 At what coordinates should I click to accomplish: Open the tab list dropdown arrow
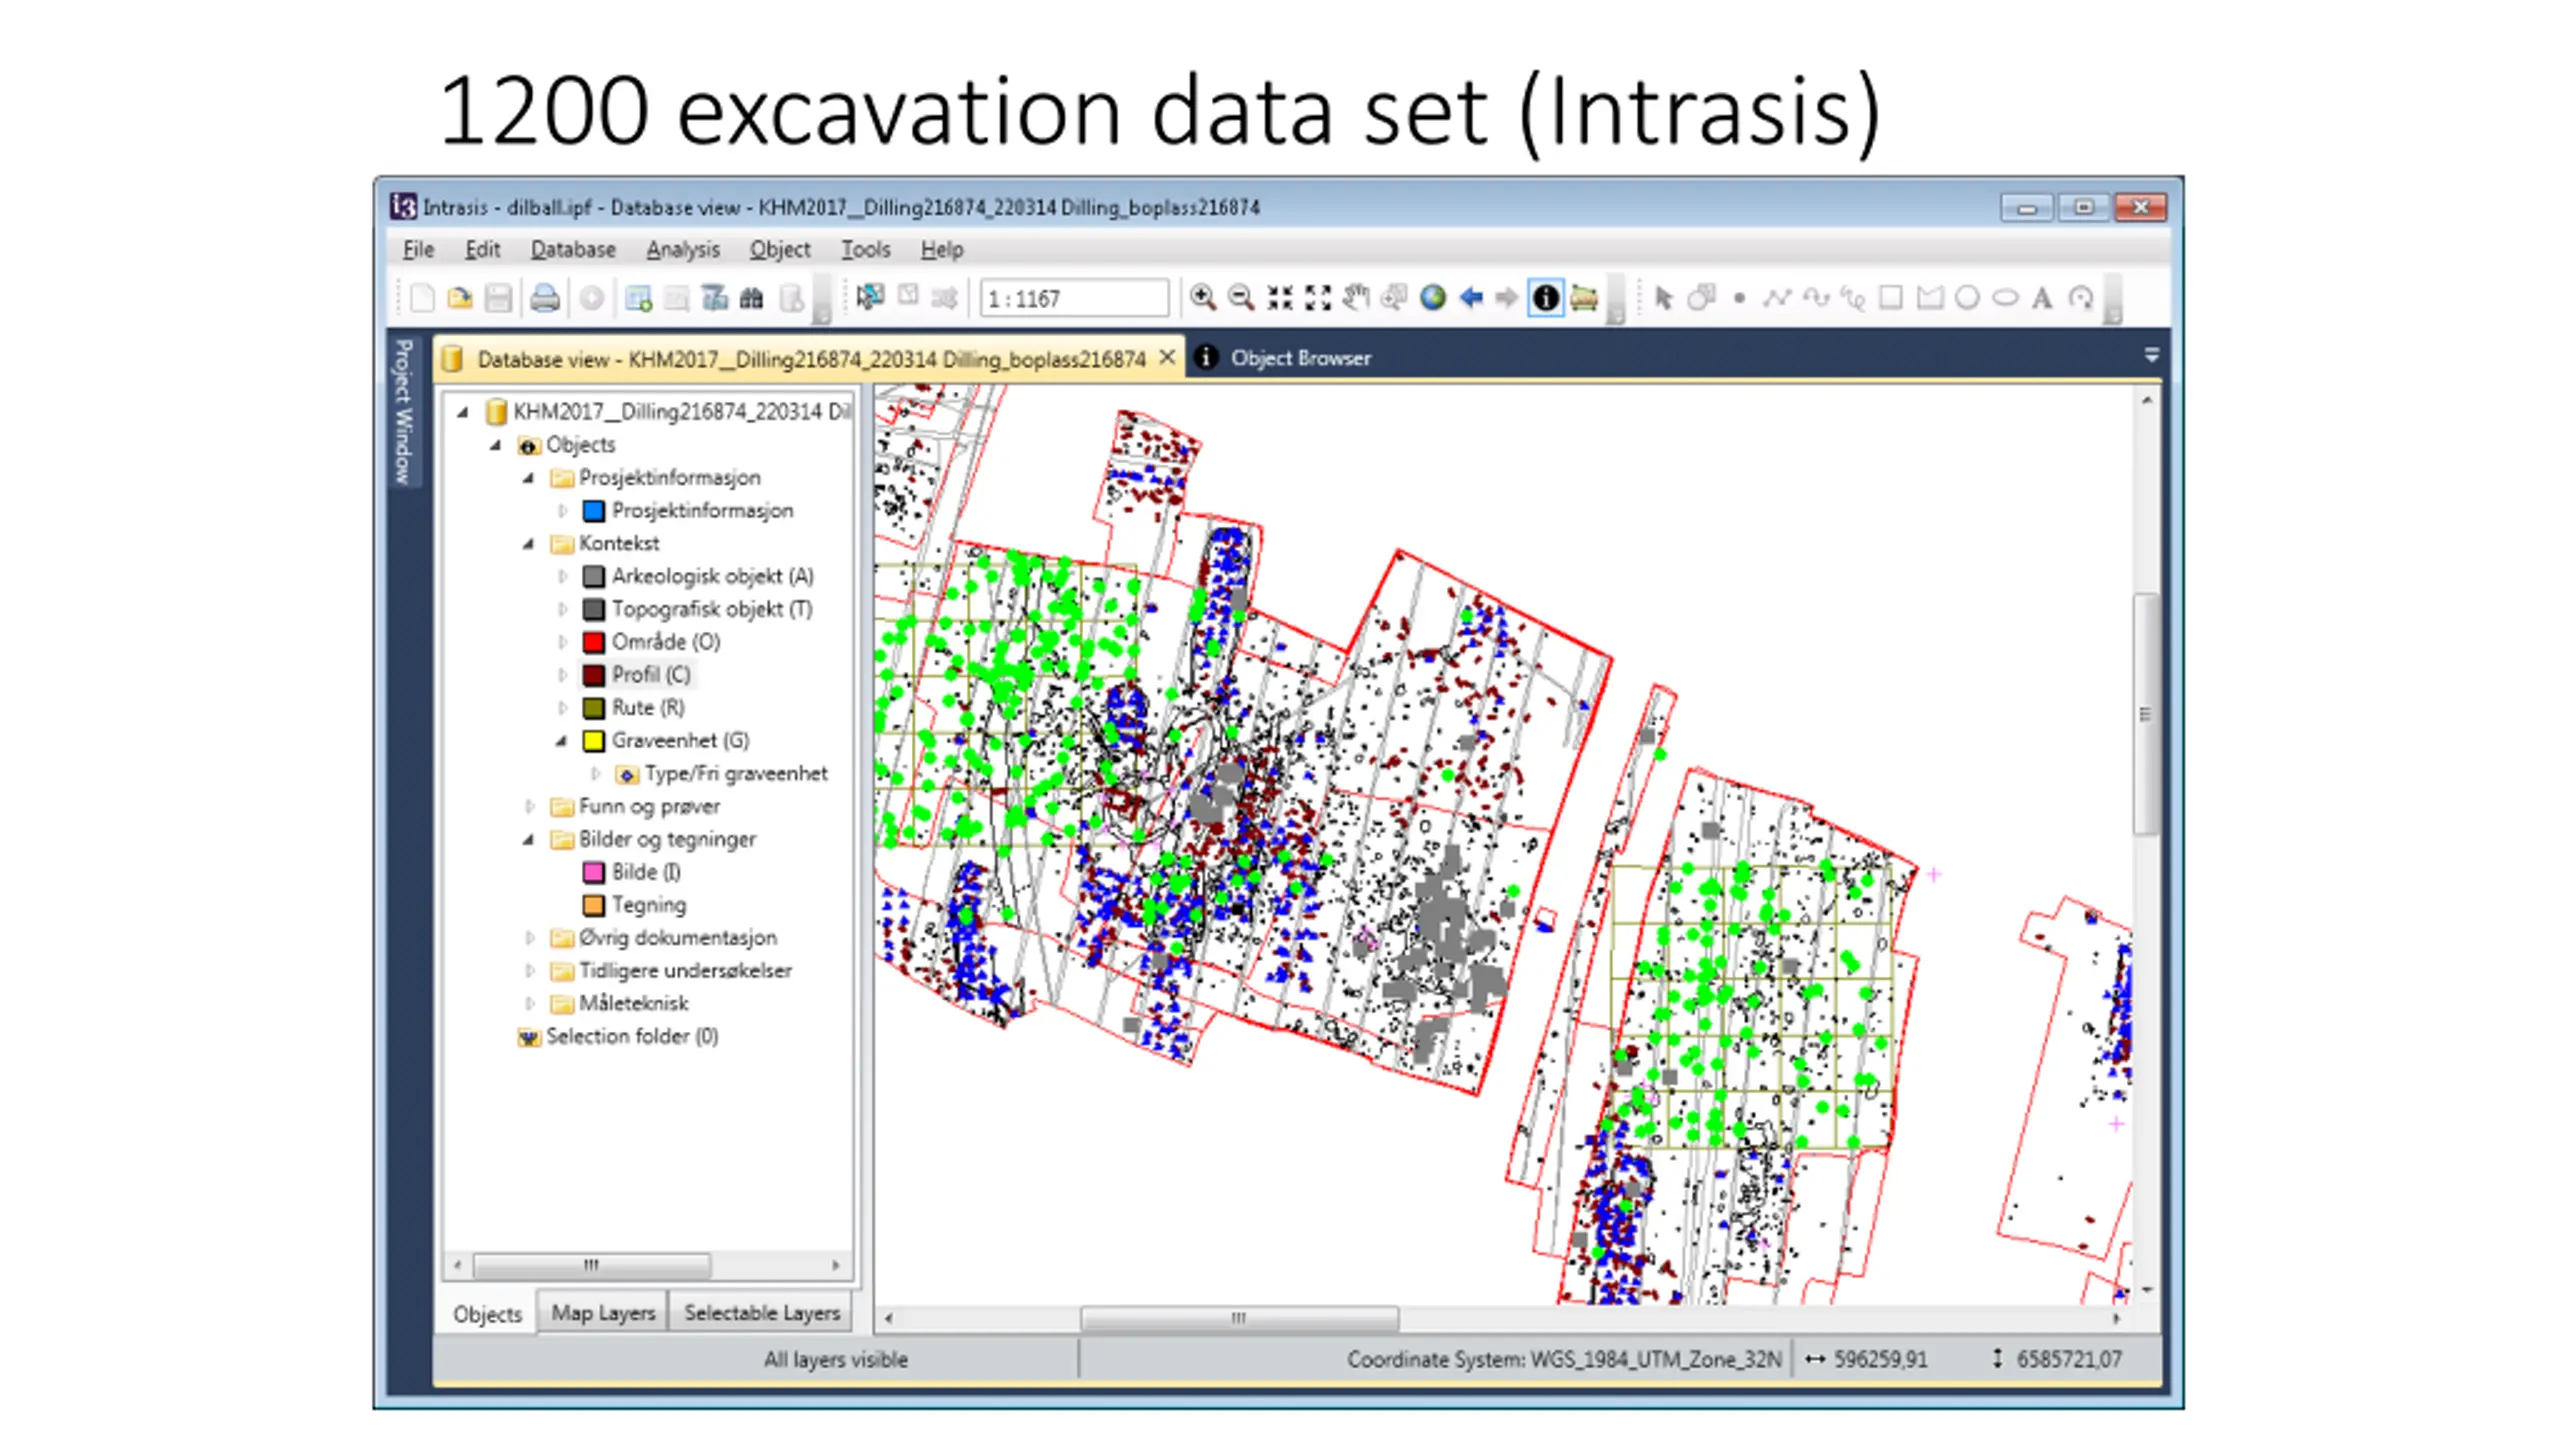[2152, 355]
